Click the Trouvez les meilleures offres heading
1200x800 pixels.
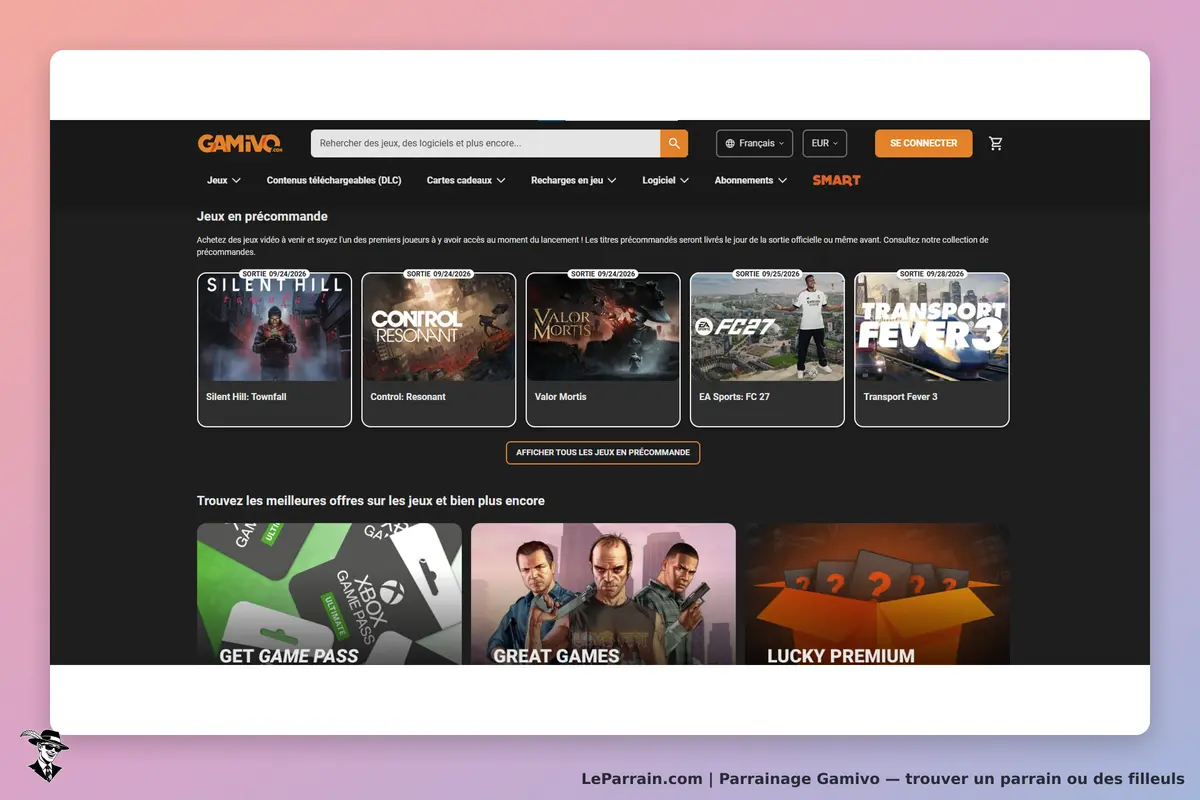(x=371, y=500)
